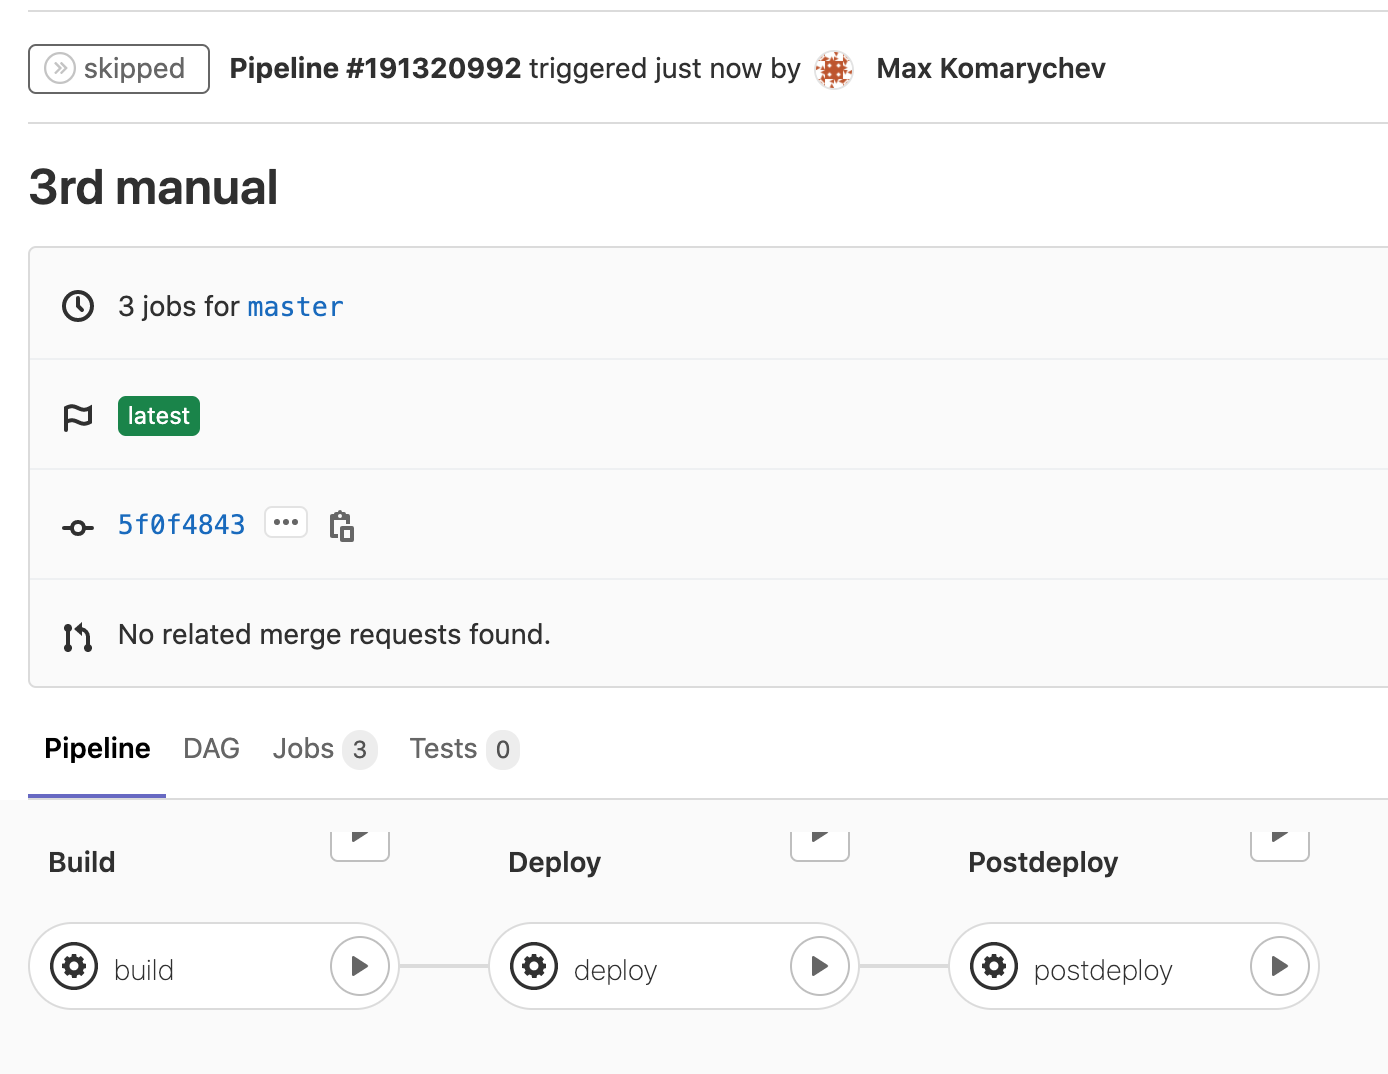The height and width of the screenshot is (1074, 1388).
Task: Click the deploy job gear icon
Action: [534, 966]
